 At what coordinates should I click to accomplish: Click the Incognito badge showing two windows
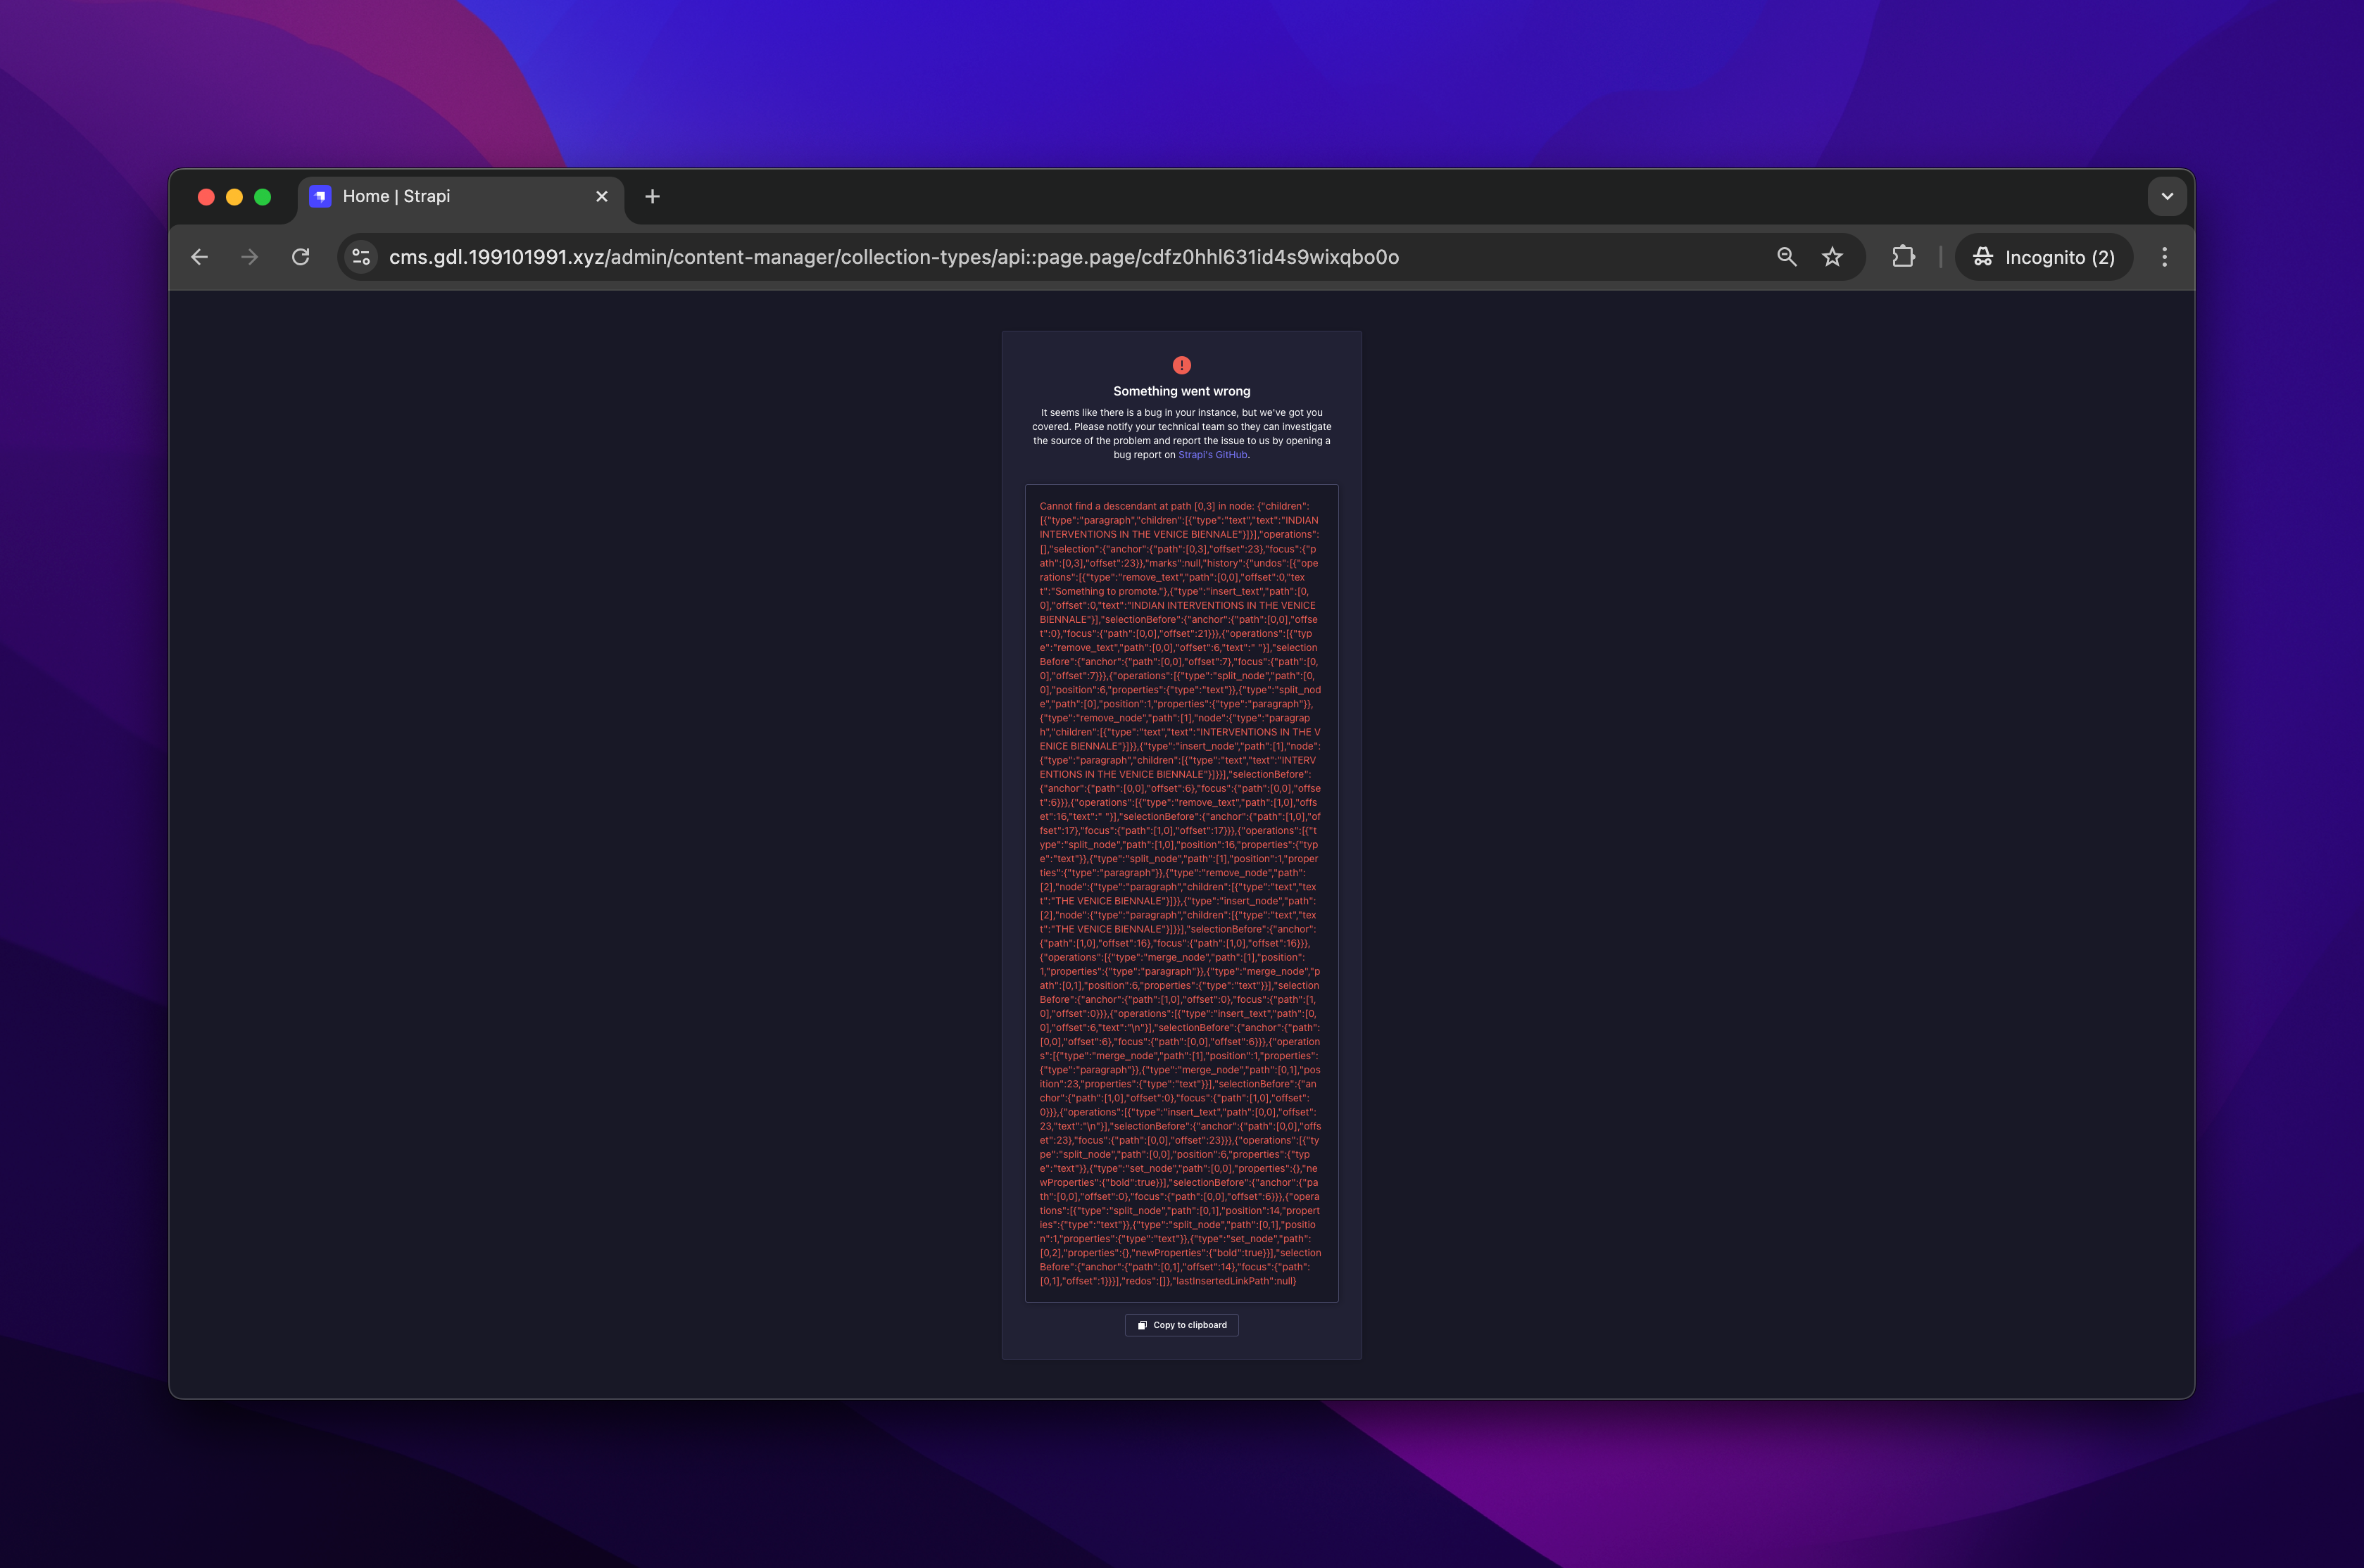[x=2043, y=257]
